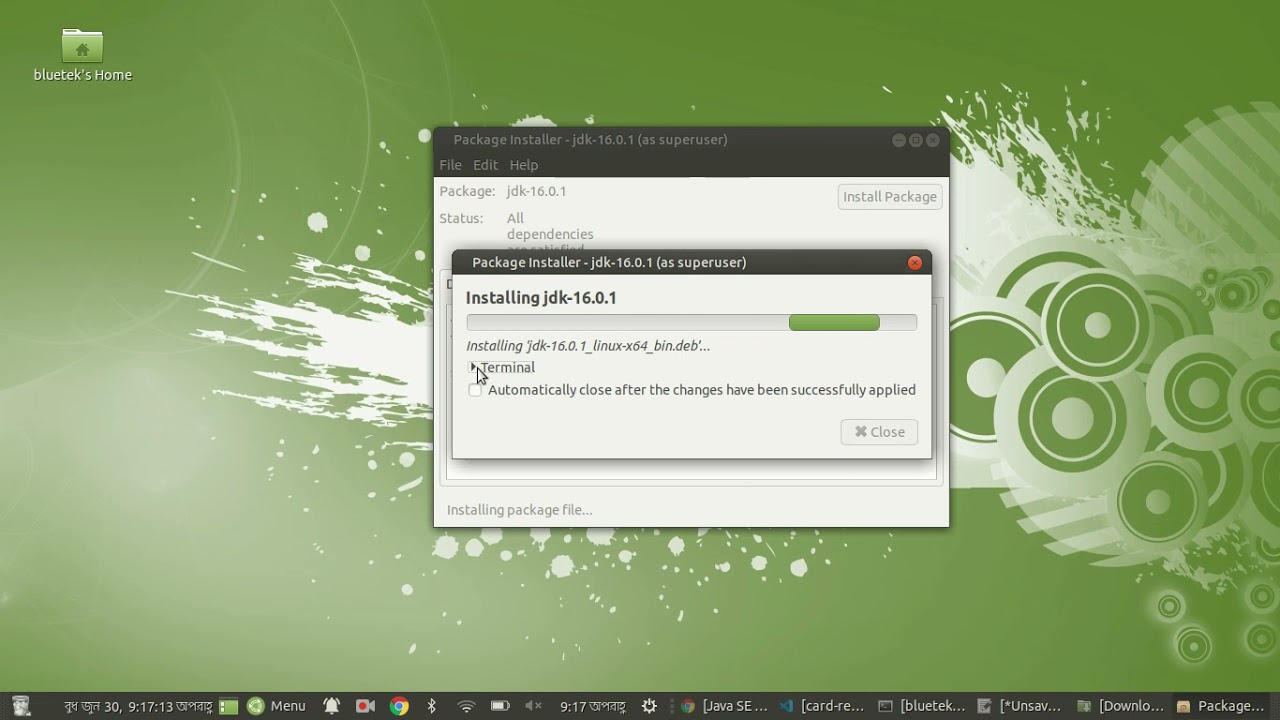Open bluetek's Home folder icon
The height and width of the screenshot is (720, 1280).
pyautogui.click(x=82, y=46)
